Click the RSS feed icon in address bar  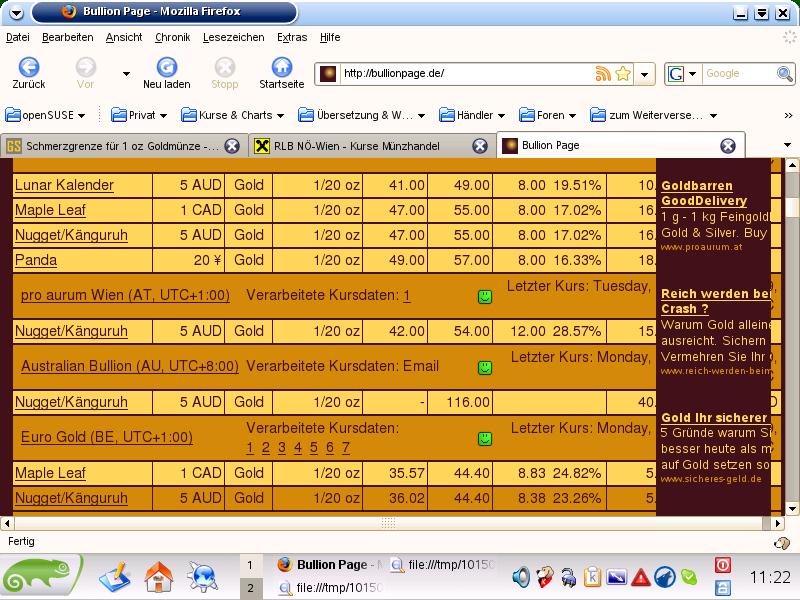pyautogui.click(x=602, y=74)
